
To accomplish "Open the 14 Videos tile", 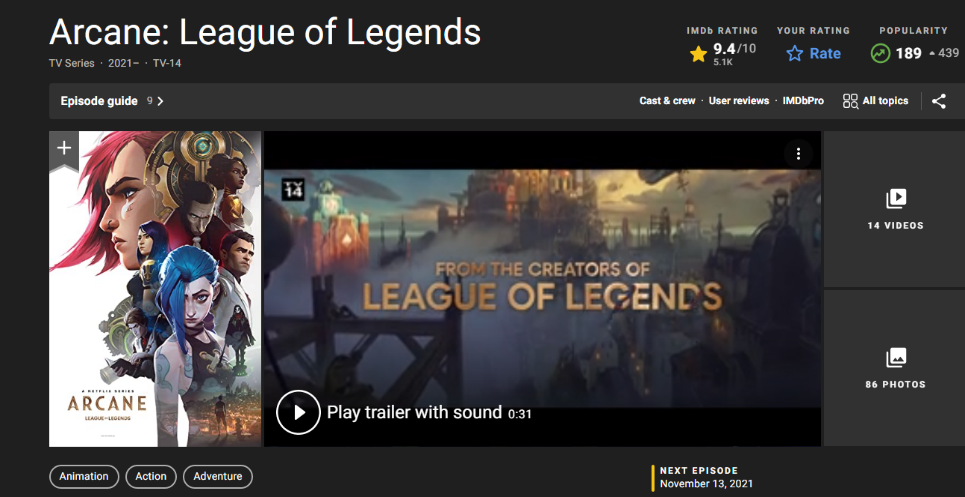I will [895, 209].
